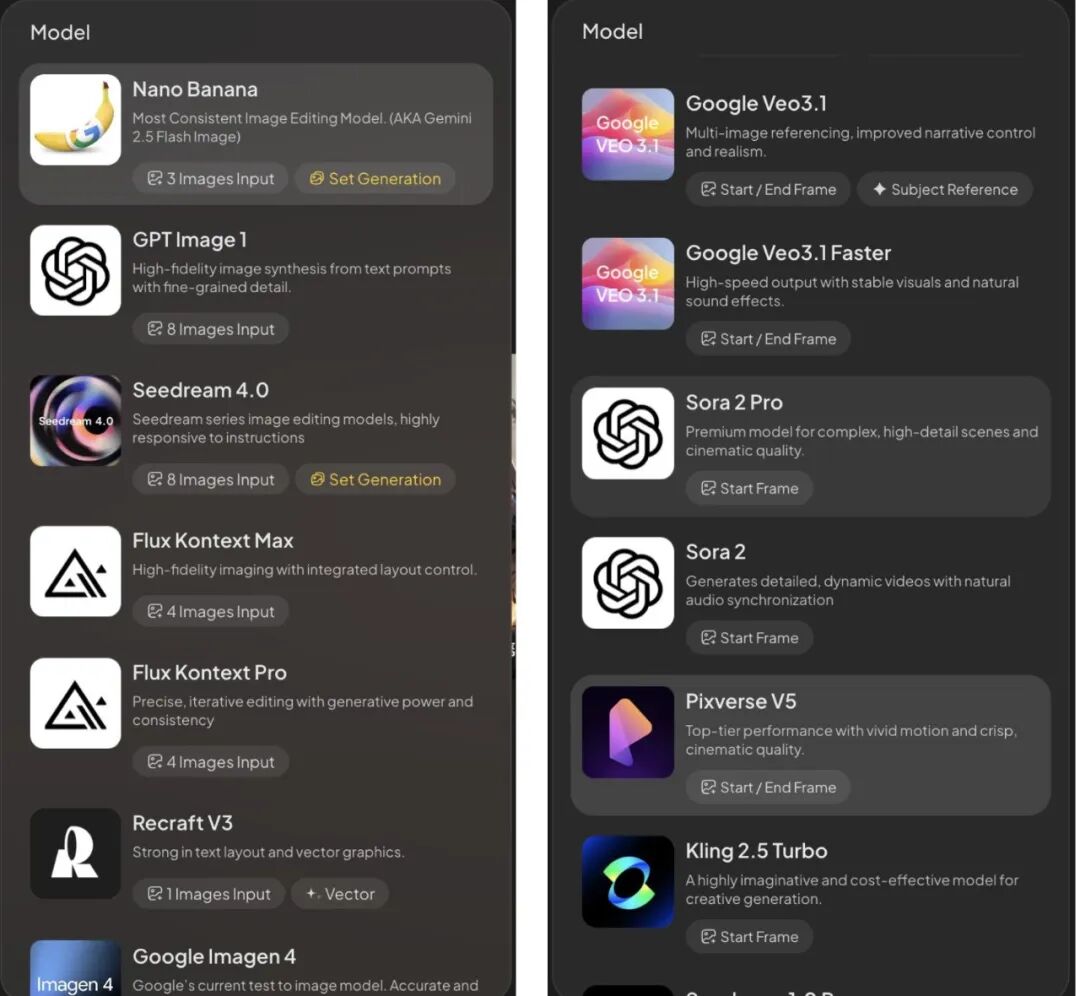Choose the Kling 2.5 Turbo icon

pyautogui.click(x=628, y=881)
